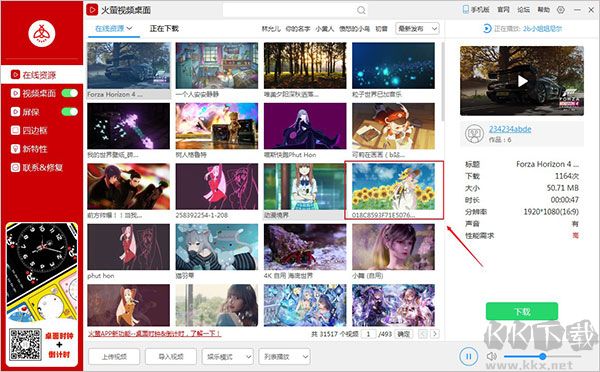This screenshot has height=372, width=600.
Task: Open uploader profile 234234abde
Action: [x=510, y=129]
